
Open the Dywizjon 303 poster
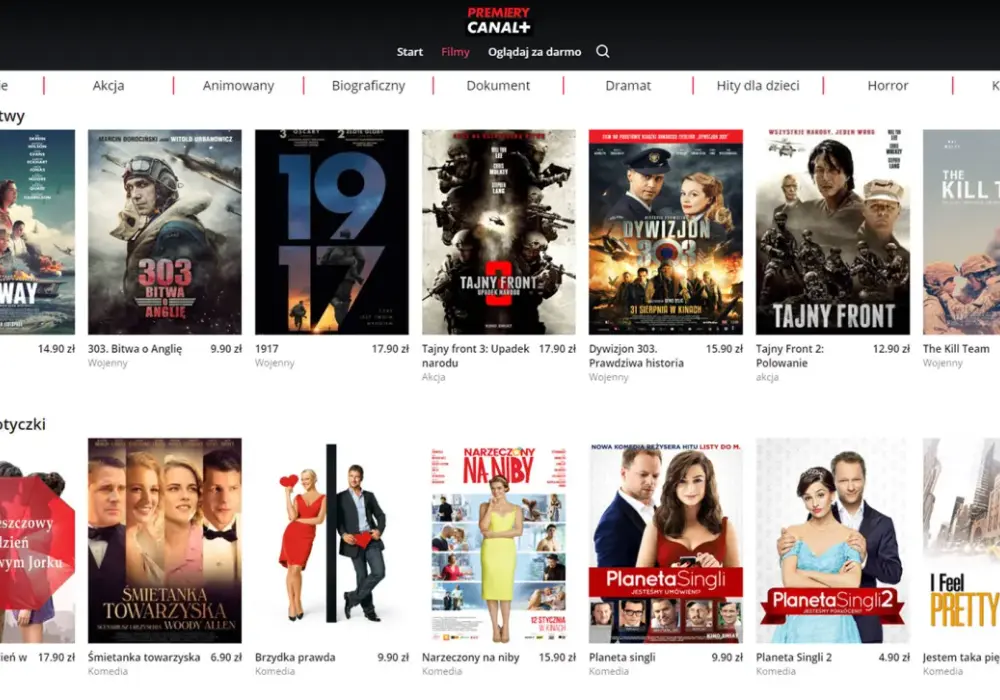666,232
